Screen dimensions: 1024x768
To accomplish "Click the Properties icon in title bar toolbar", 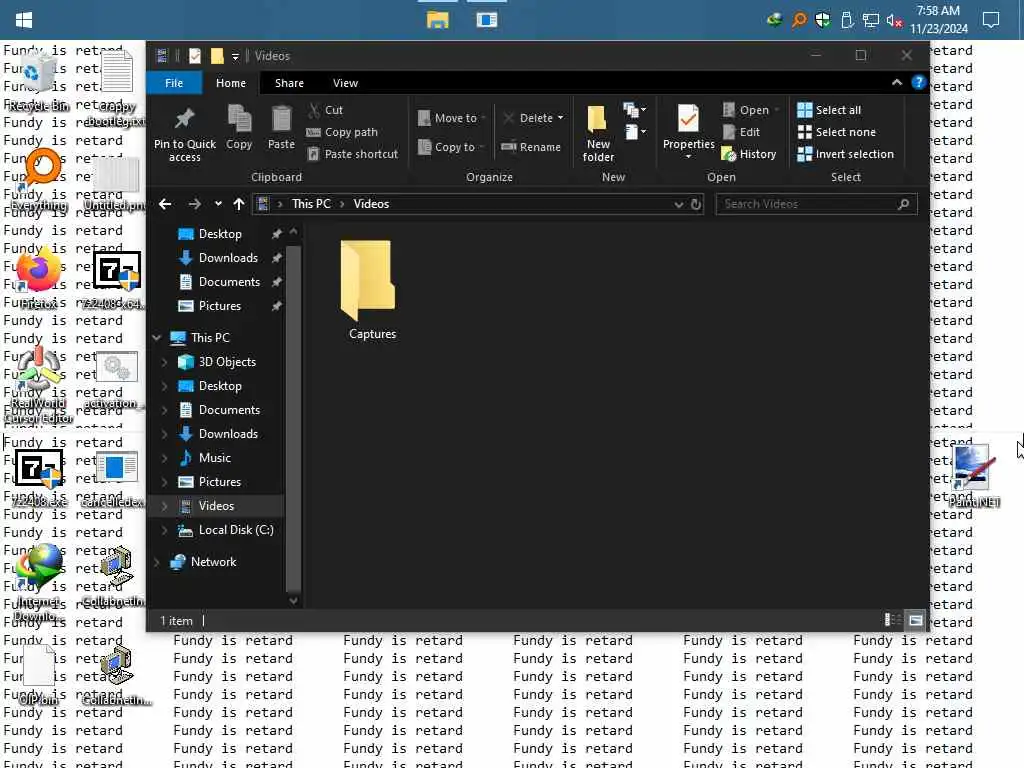I will coord(195,56).
